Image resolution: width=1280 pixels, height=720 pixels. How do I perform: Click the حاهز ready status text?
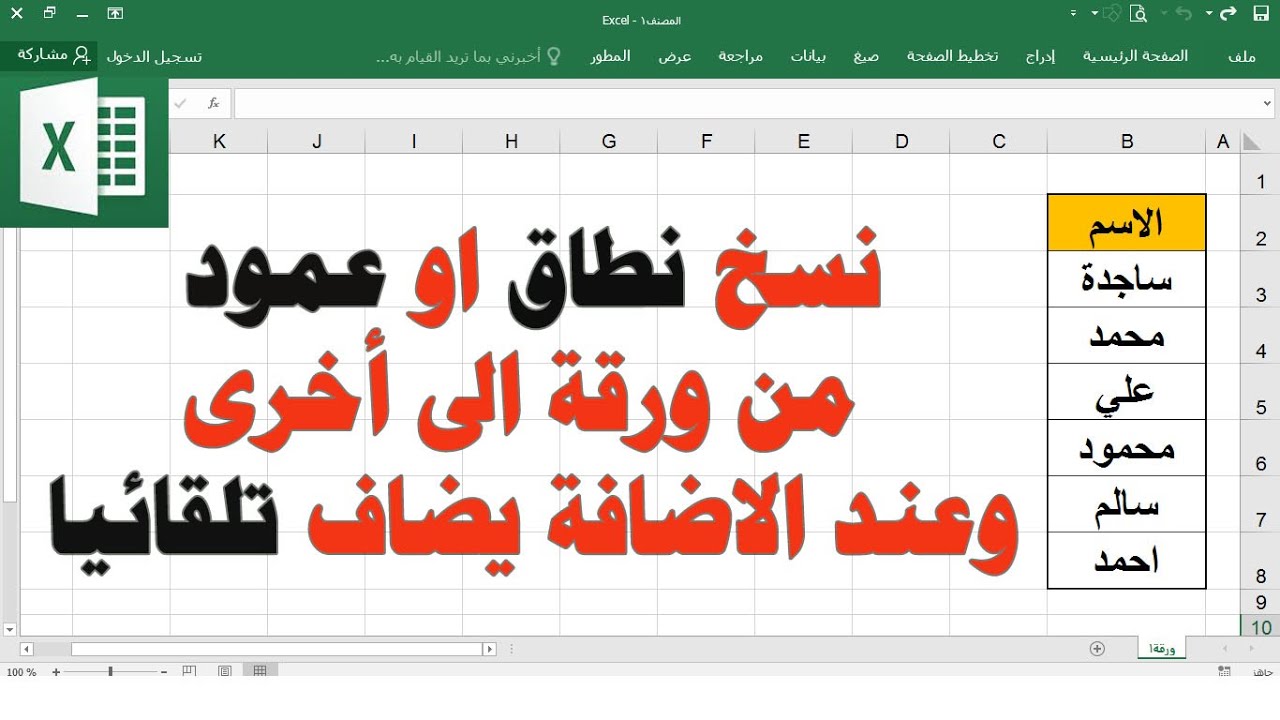tap(1264, 672)
